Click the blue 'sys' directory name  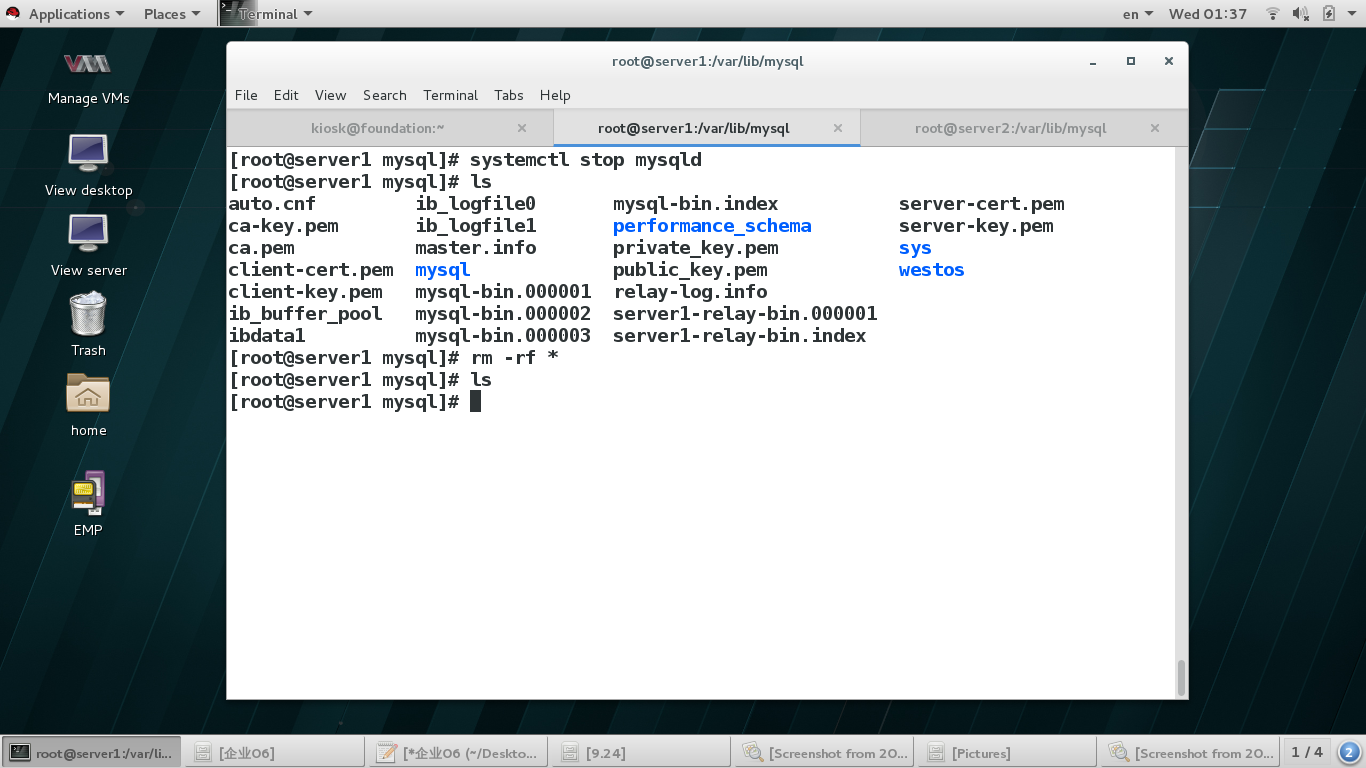[915, 248]
